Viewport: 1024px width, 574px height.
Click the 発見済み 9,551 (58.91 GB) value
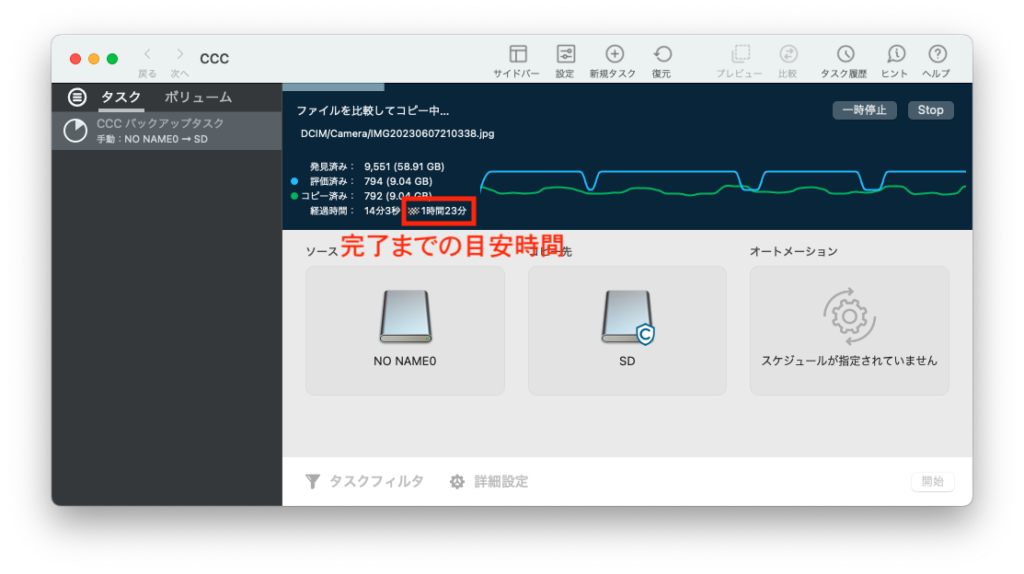(404, 167)
